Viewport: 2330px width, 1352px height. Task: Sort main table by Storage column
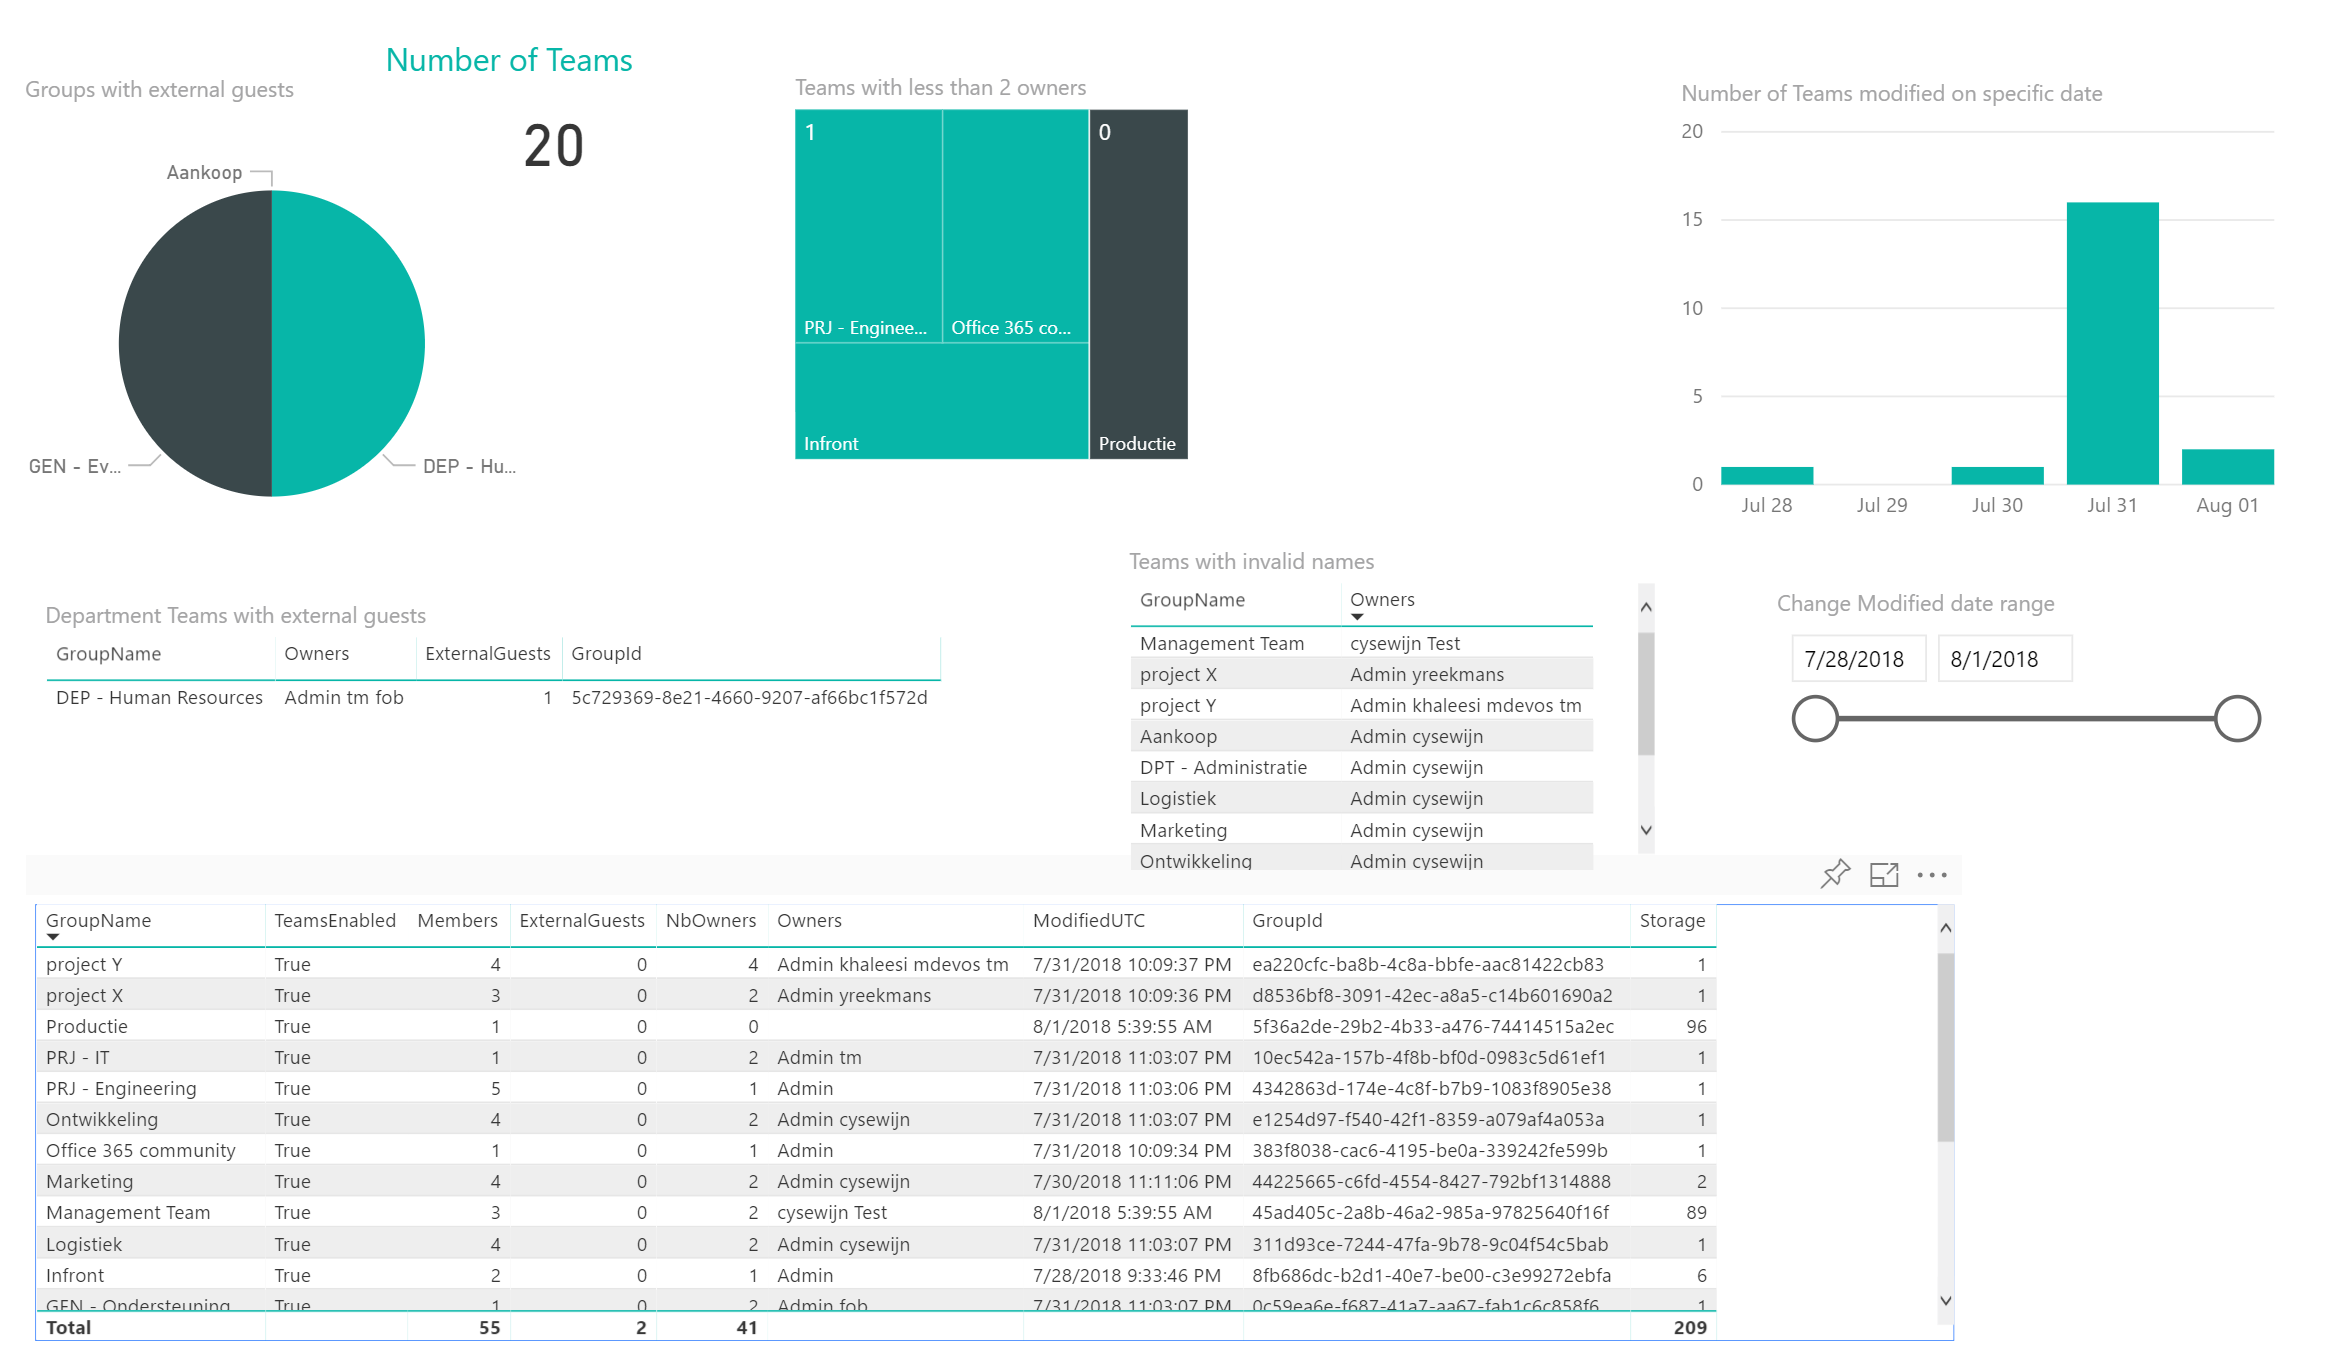(1672, 920)
